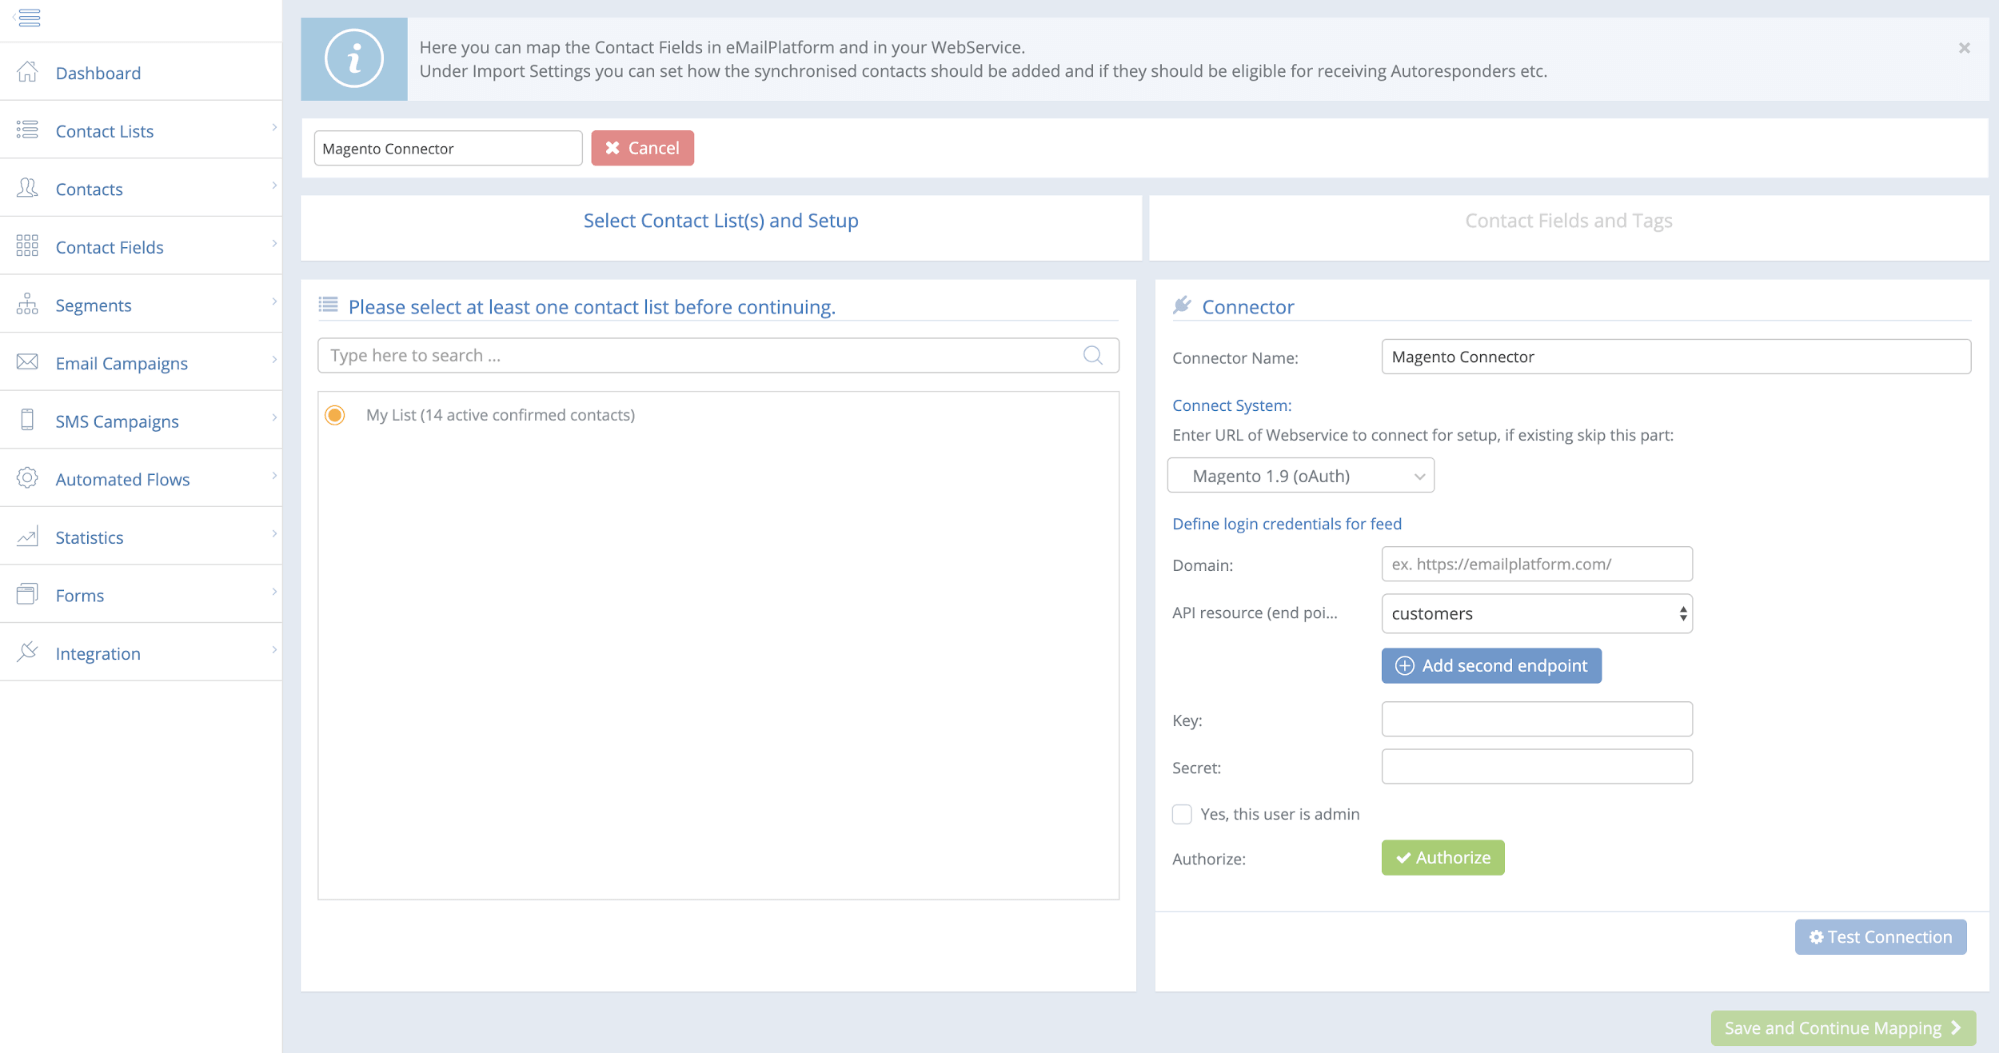Expand the Segments menu chevron

point(274,301)
